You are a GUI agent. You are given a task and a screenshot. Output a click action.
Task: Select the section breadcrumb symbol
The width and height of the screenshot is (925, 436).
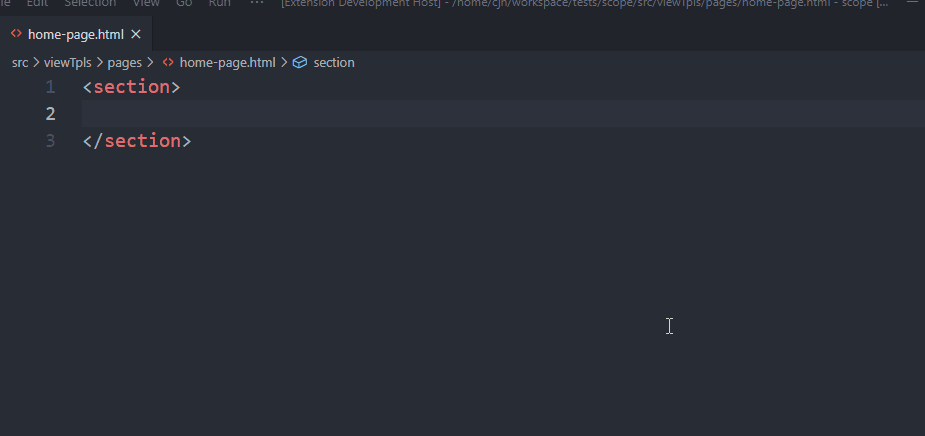(x=334, y=63)
